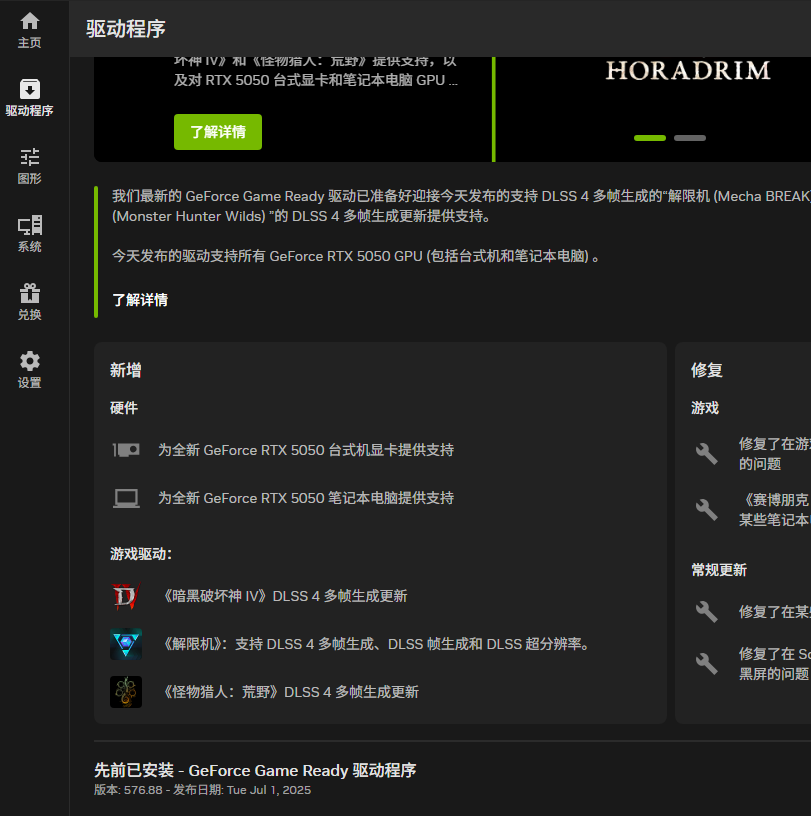
Task: Click the Mecha BREAK 解限机 game icon
Action: point(126,644)
